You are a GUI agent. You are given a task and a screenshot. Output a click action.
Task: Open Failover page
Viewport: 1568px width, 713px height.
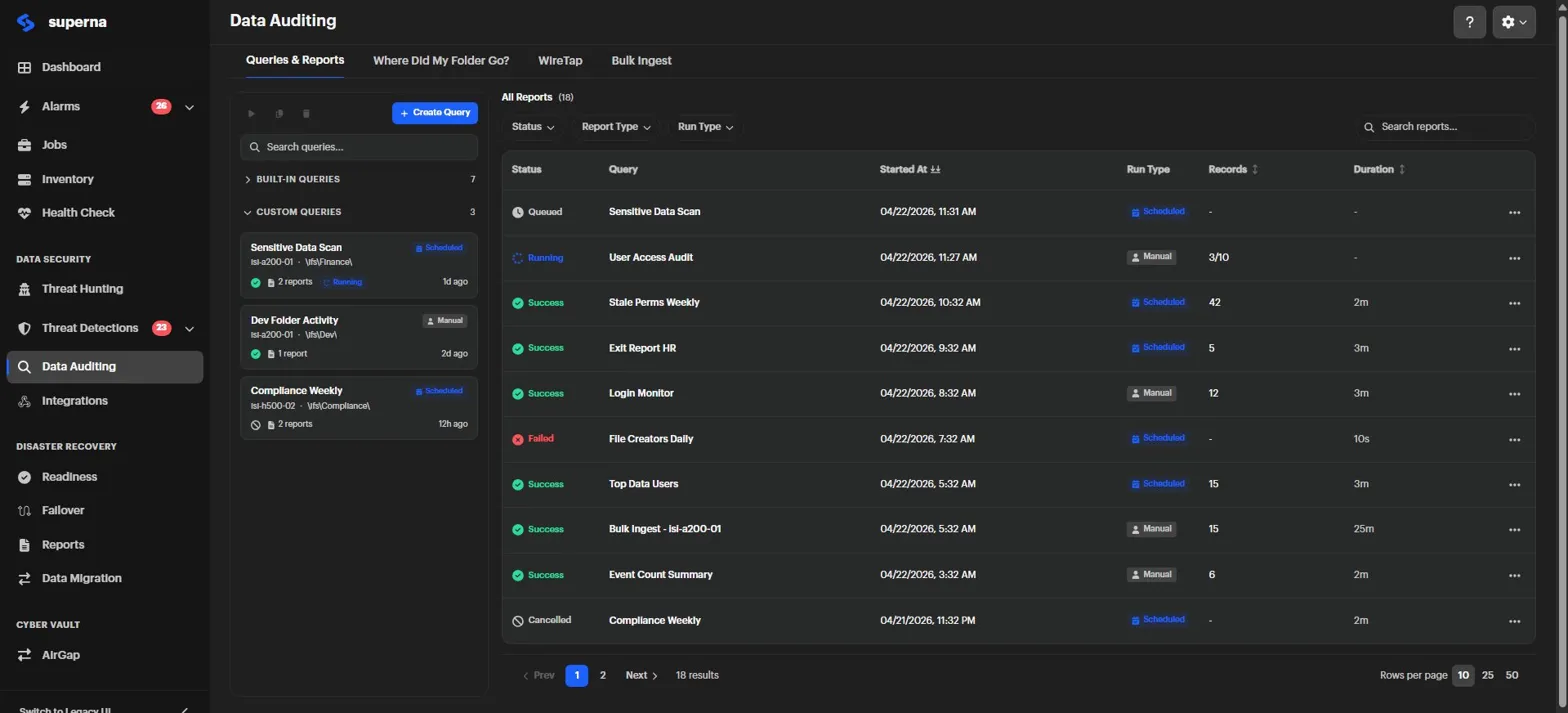coord(105,510)
